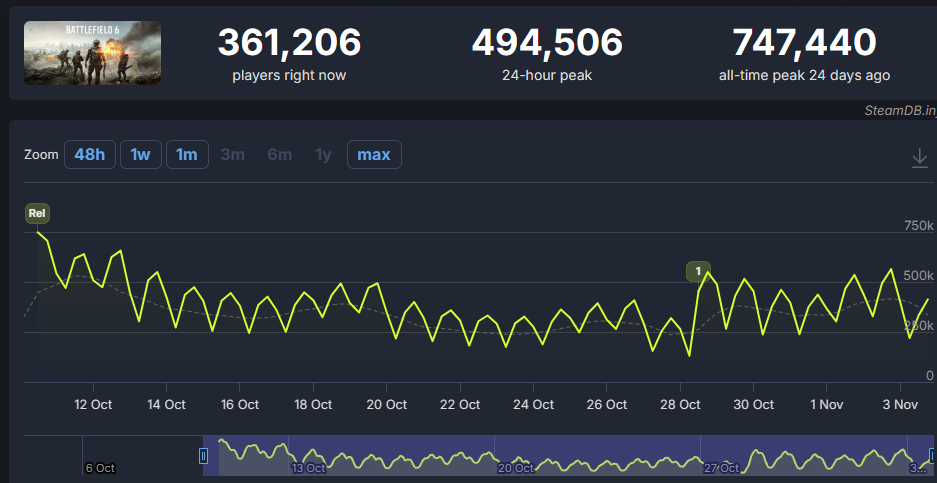Screen dimensions: 937x483
Task: Set chart zoom to 3m
Action: (232, 155)
